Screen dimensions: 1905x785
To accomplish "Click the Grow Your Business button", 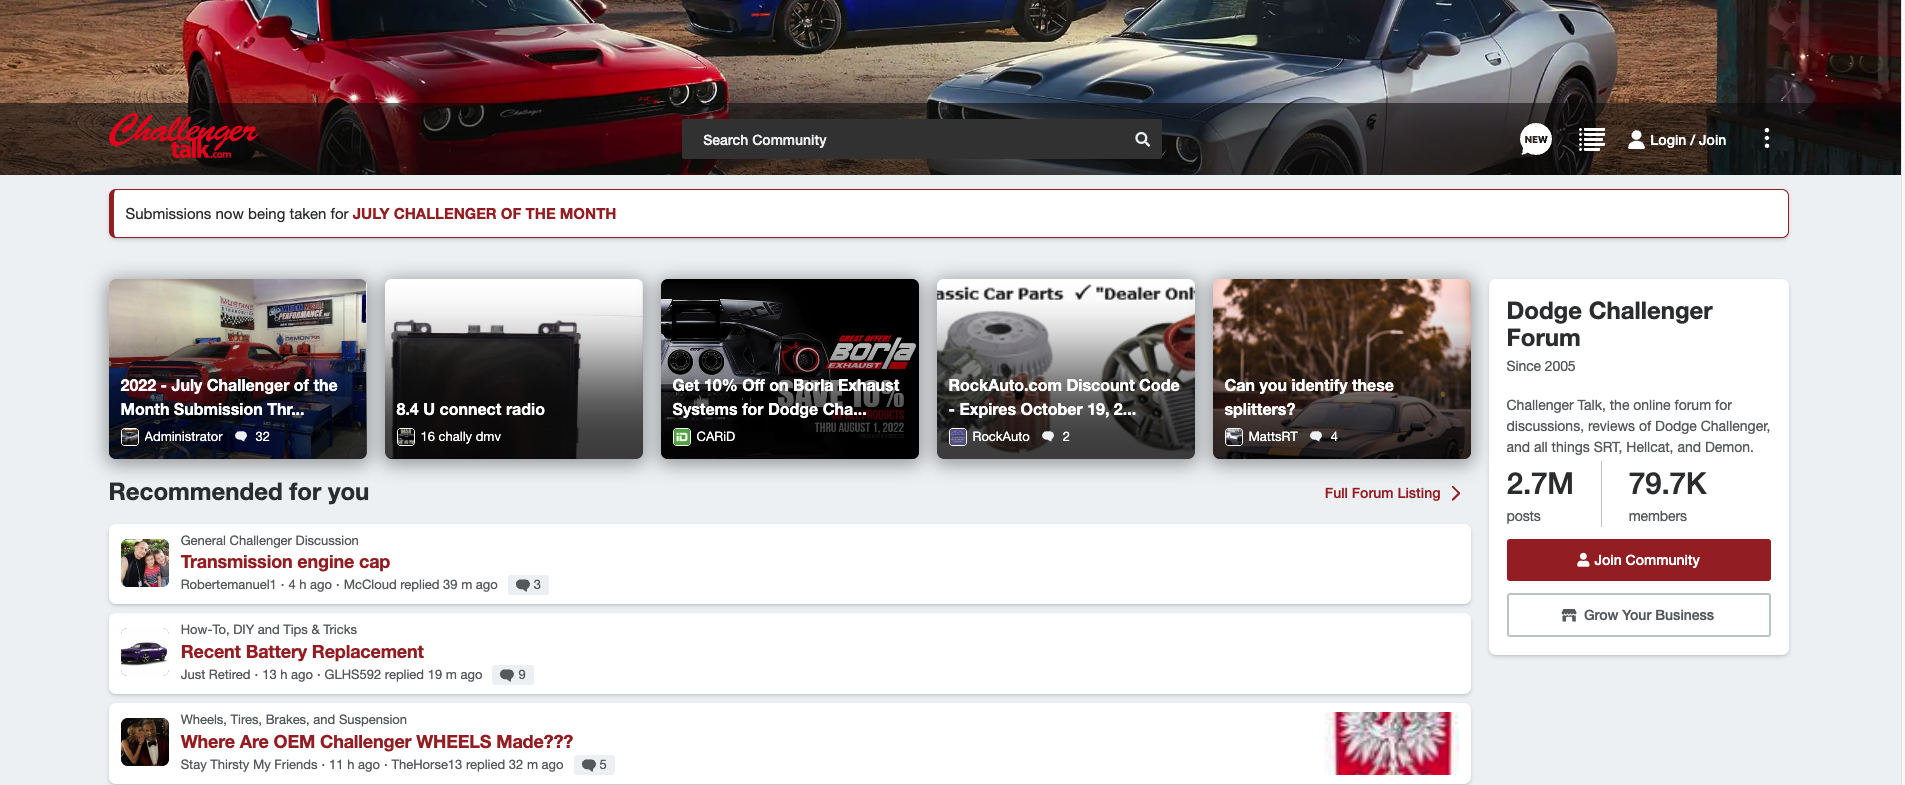I will 1638,615.
